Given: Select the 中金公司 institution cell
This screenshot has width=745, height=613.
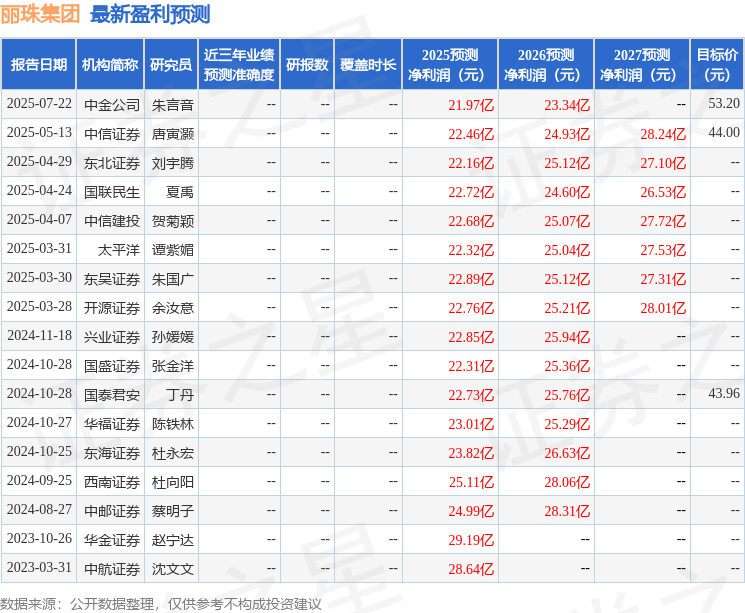Looking at the screenshot, I should pyautogui.click(x=112, y=105).
